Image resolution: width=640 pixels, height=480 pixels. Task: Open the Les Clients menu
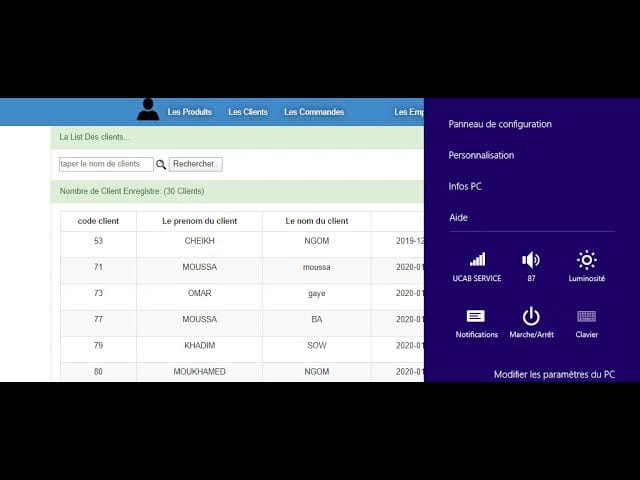[248, 112]
